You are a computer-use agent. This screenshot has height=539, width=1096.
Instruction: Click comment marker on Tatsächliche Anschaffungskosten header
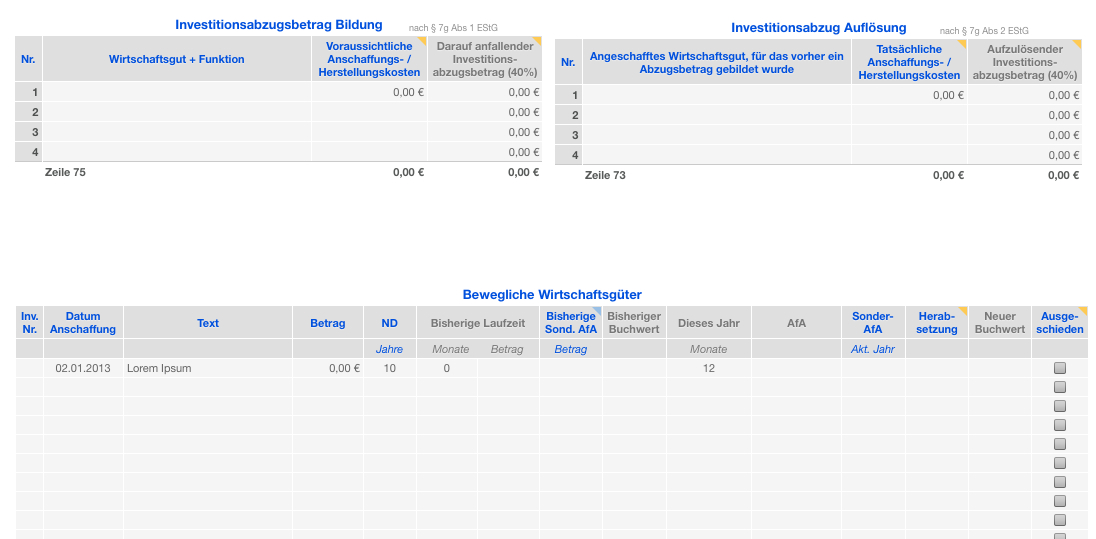[x=961, y=45]
